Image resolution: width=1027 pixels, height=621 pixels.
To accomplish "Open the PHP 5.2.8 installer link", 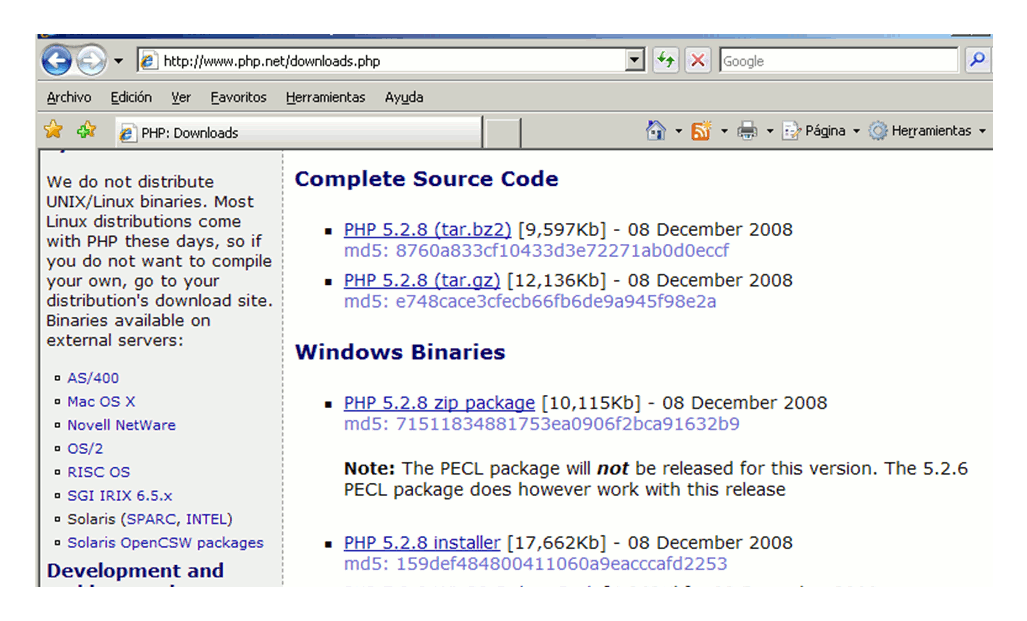I will tap(422, 543).
